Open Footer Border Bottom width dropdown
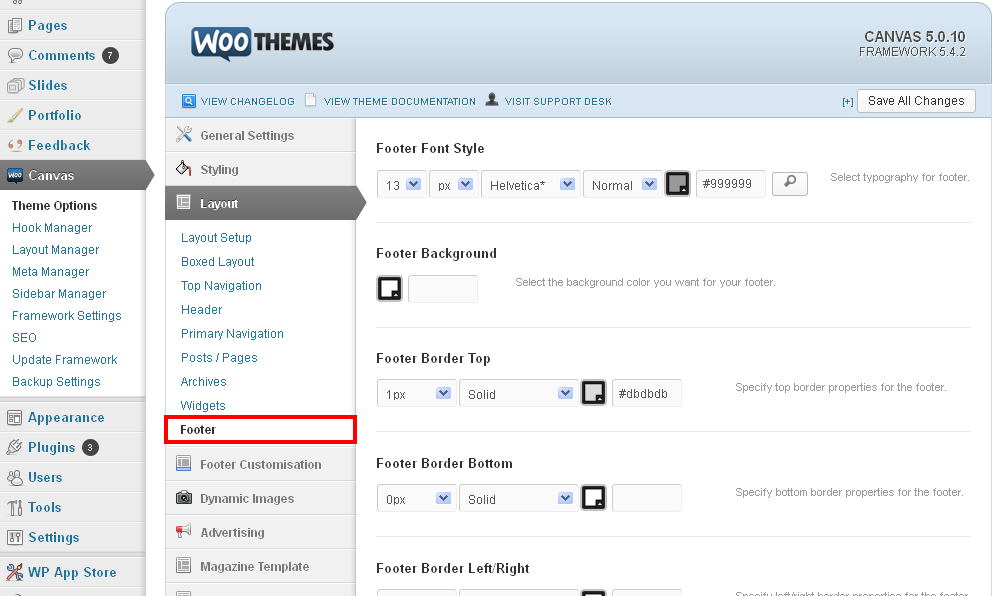This screenshot has width=998, height=596. pos(416,499)
